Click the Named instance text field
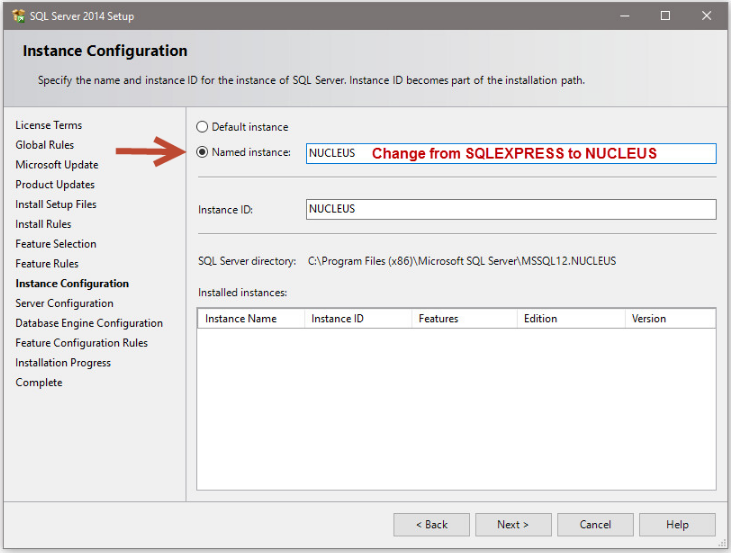 [x=510, y=153]
